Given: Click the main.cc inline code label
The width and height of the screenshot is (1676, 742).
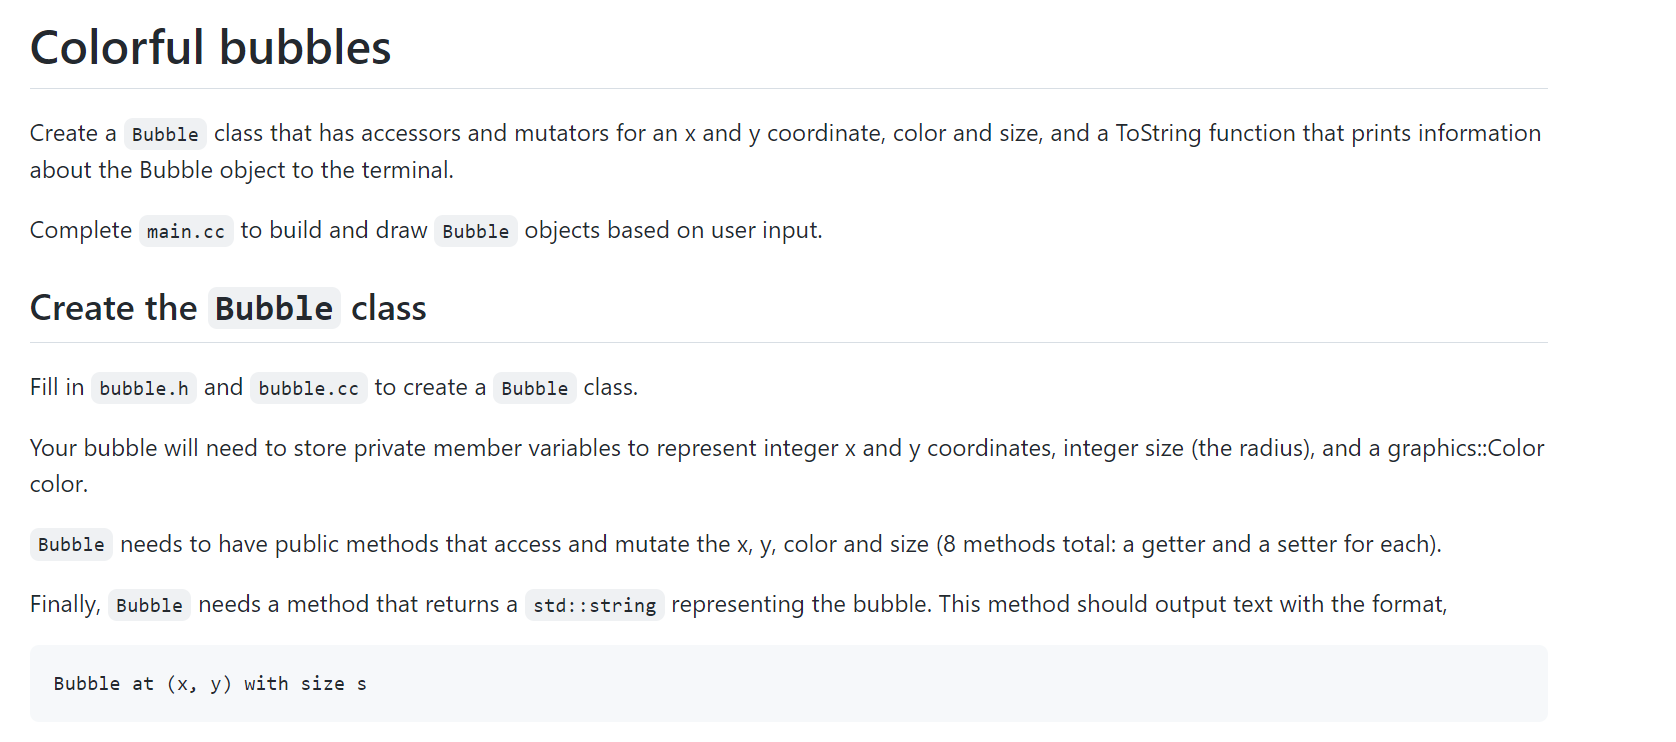Looking at the screenshot, I should [x=186, y=231].
